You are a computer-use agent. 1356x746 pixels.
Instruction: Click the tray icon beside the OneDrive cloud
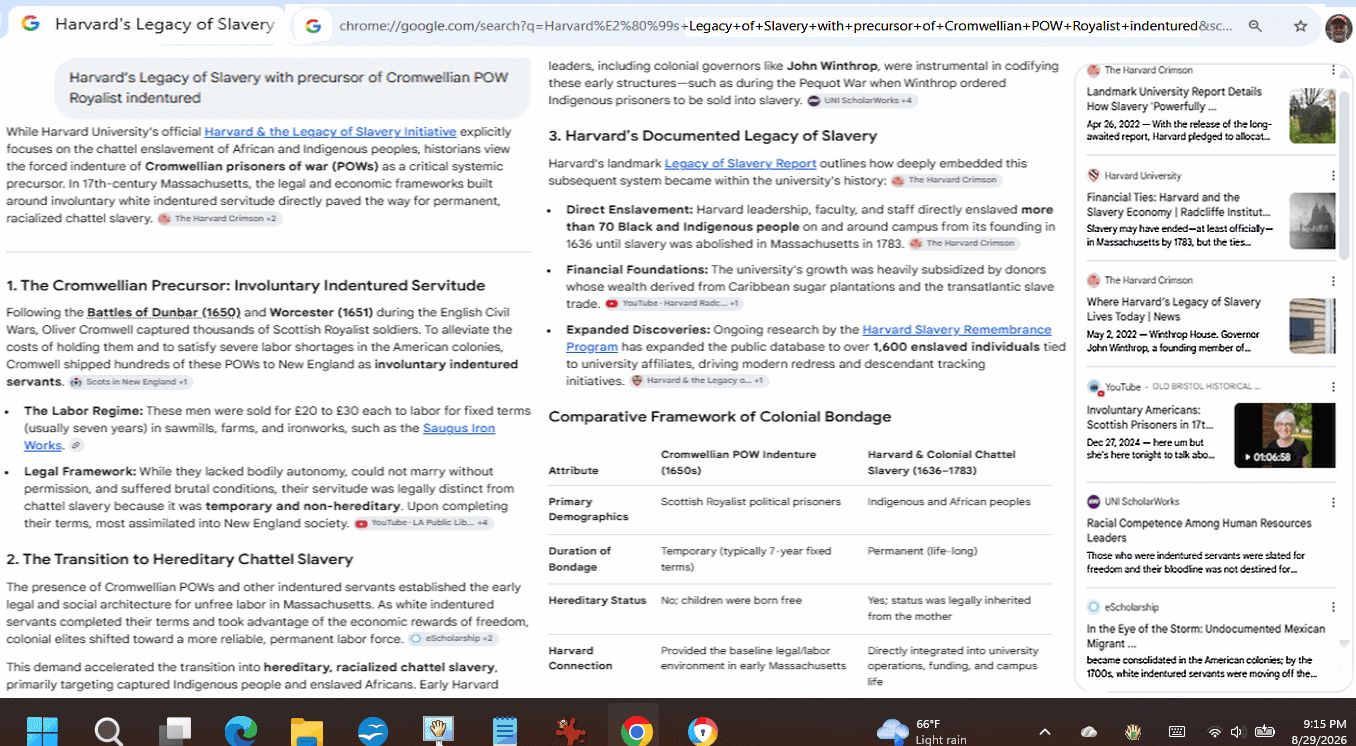[1133, 732]
